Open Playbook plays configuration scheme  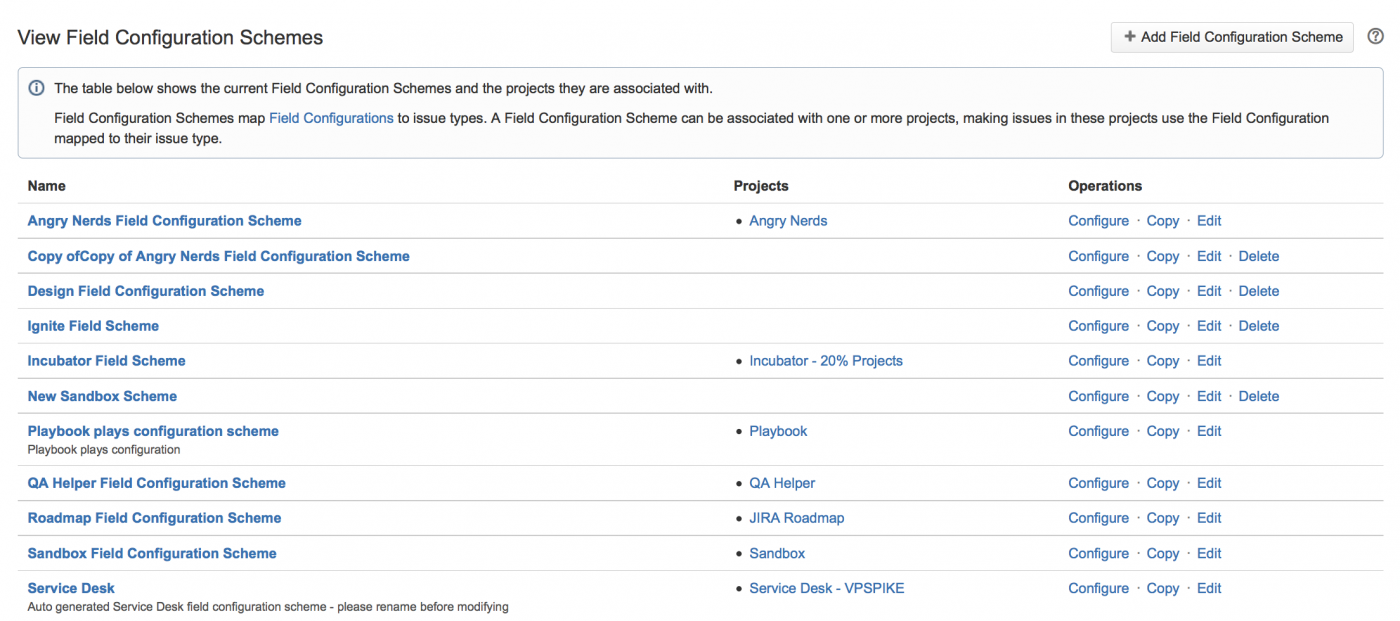[153, 431]
